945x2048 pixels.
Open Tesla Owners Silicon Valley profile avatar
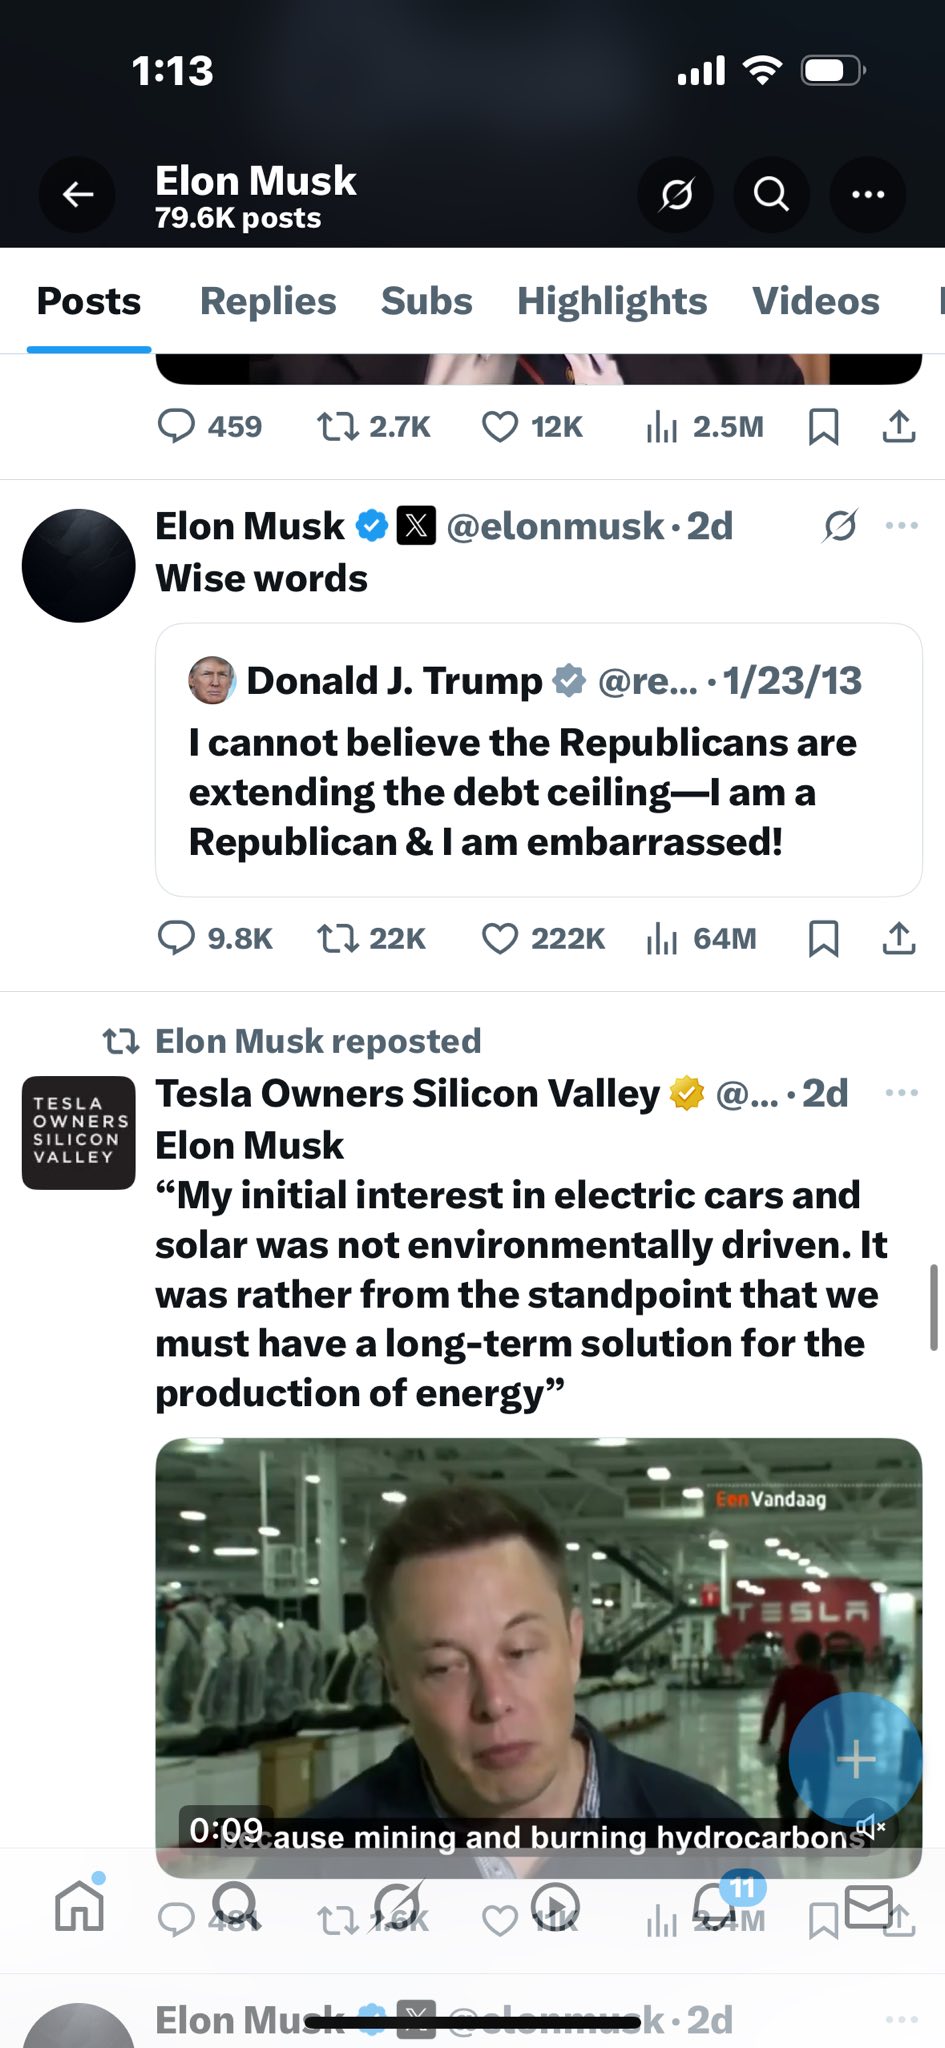[79, 1132]
